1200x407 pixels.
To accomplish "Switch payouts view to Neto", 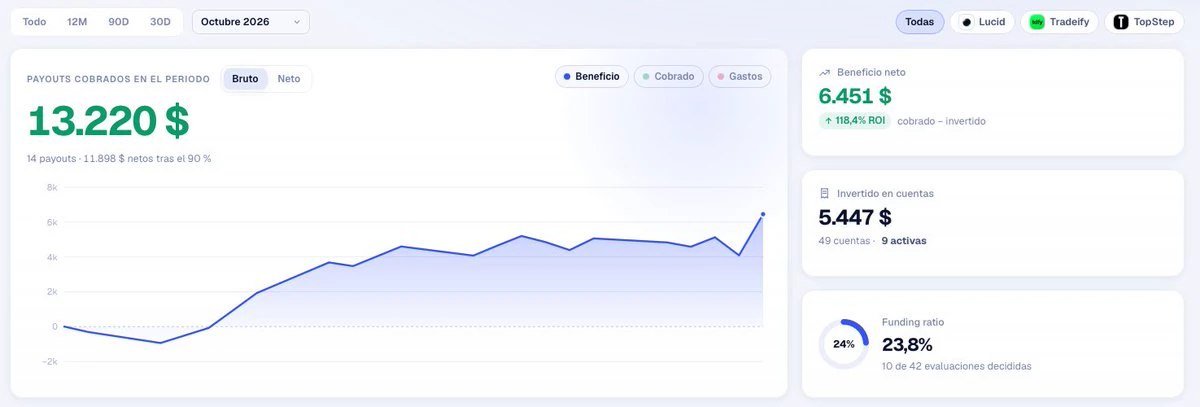I will coord(289,78).
